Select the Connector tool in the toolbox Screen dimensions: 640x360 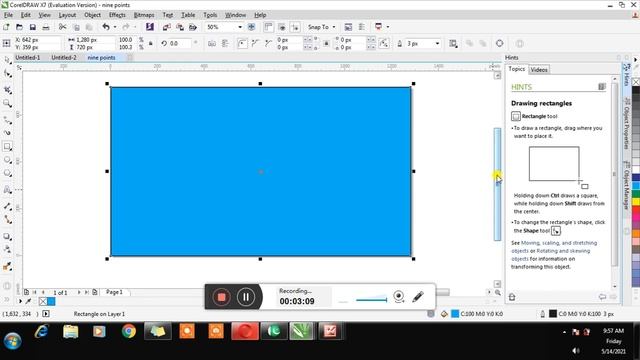tap(7, 220)
